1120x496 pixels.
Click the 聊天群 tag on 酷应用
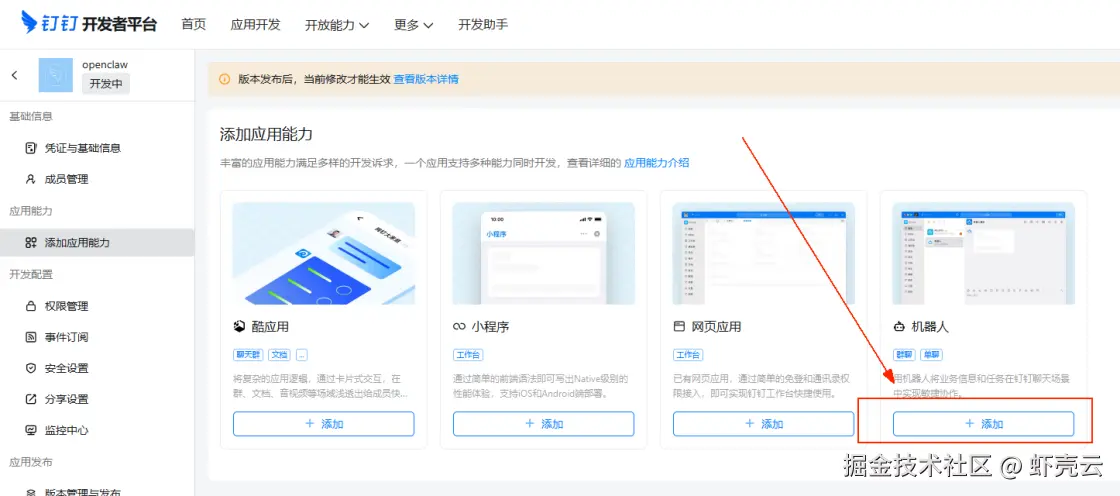click(x=249, y=355)
